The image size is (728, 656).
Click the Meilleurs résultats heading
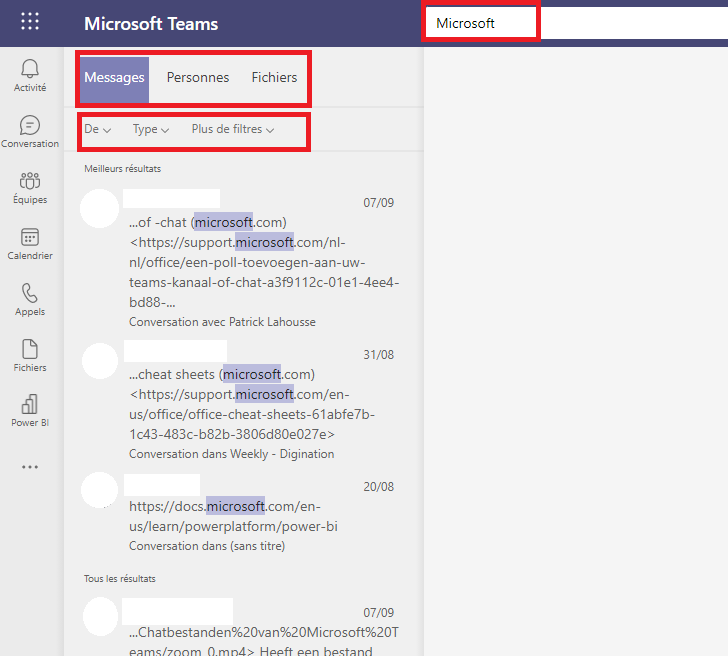point(123,169)
